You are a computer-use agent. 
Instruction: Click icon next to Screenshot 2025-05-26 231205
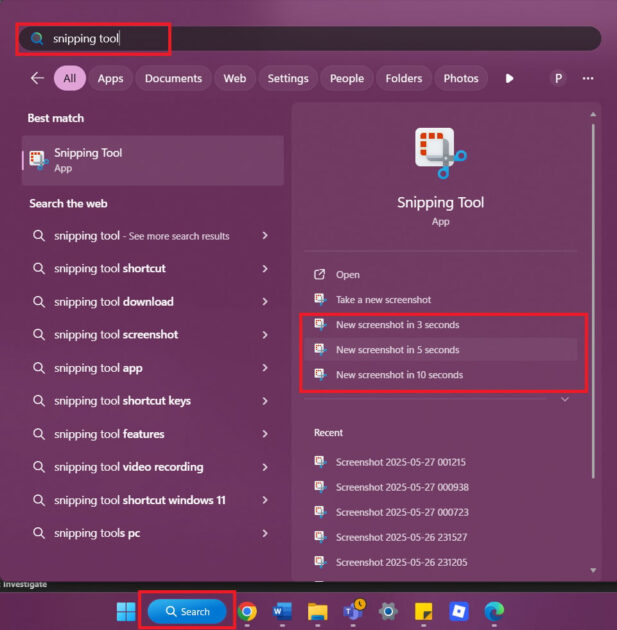coord(320,562)
